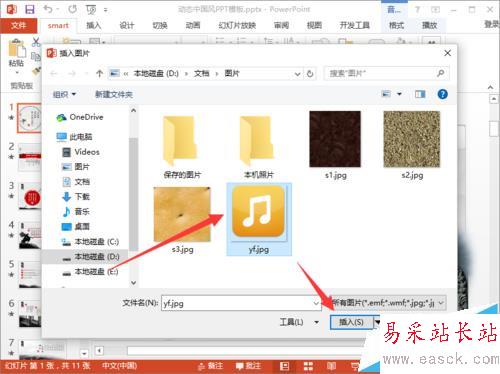Select 音乐 in navigation pane
Viewport: 500px width, 374px height.
[x=76, y=212]
